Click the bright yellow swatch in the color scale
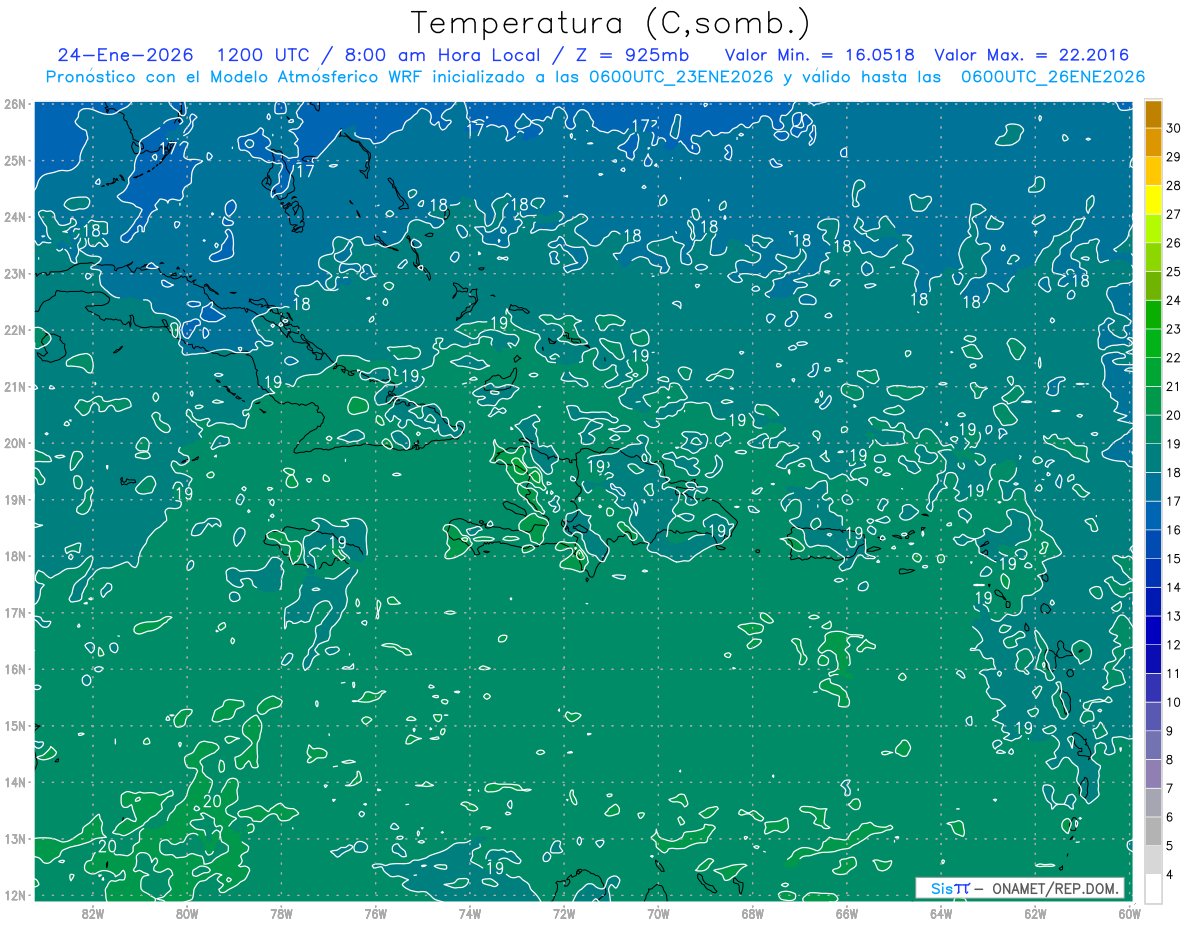This screenshot has width=1200, height=927. pos(1153,200)
